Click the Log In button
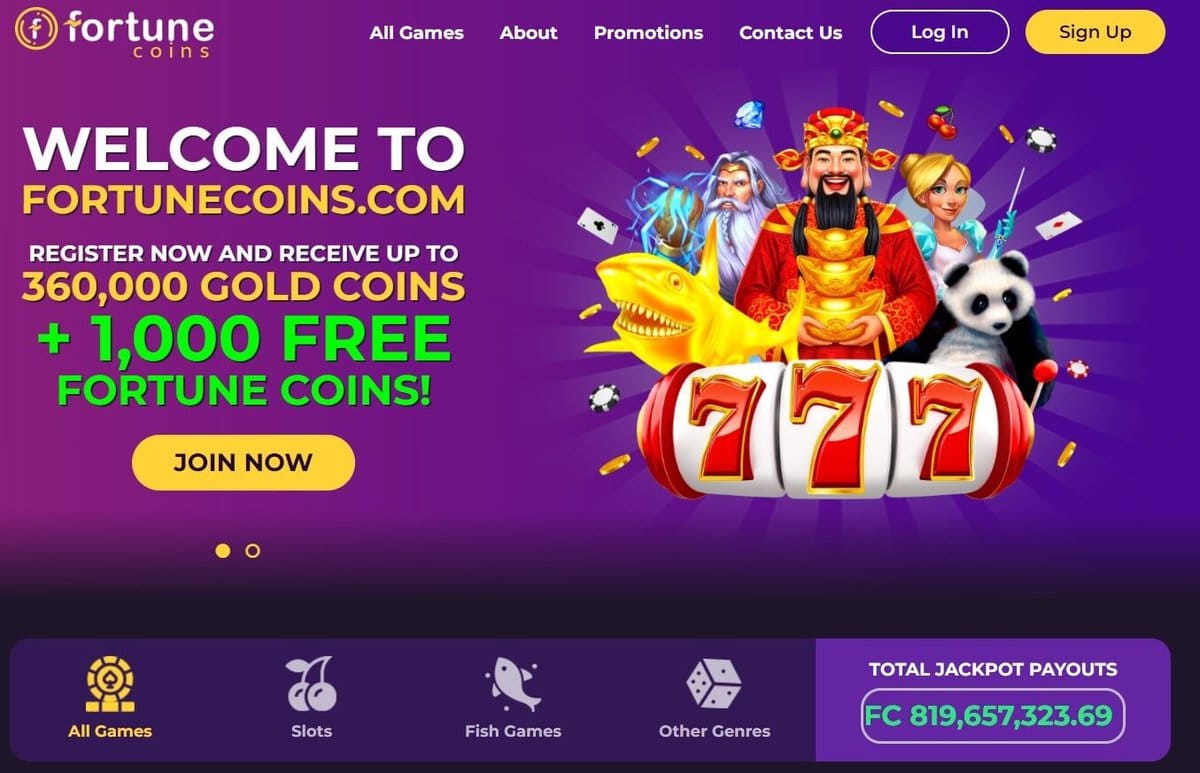Screen dimensions: 1200x773 coord(940,32)
